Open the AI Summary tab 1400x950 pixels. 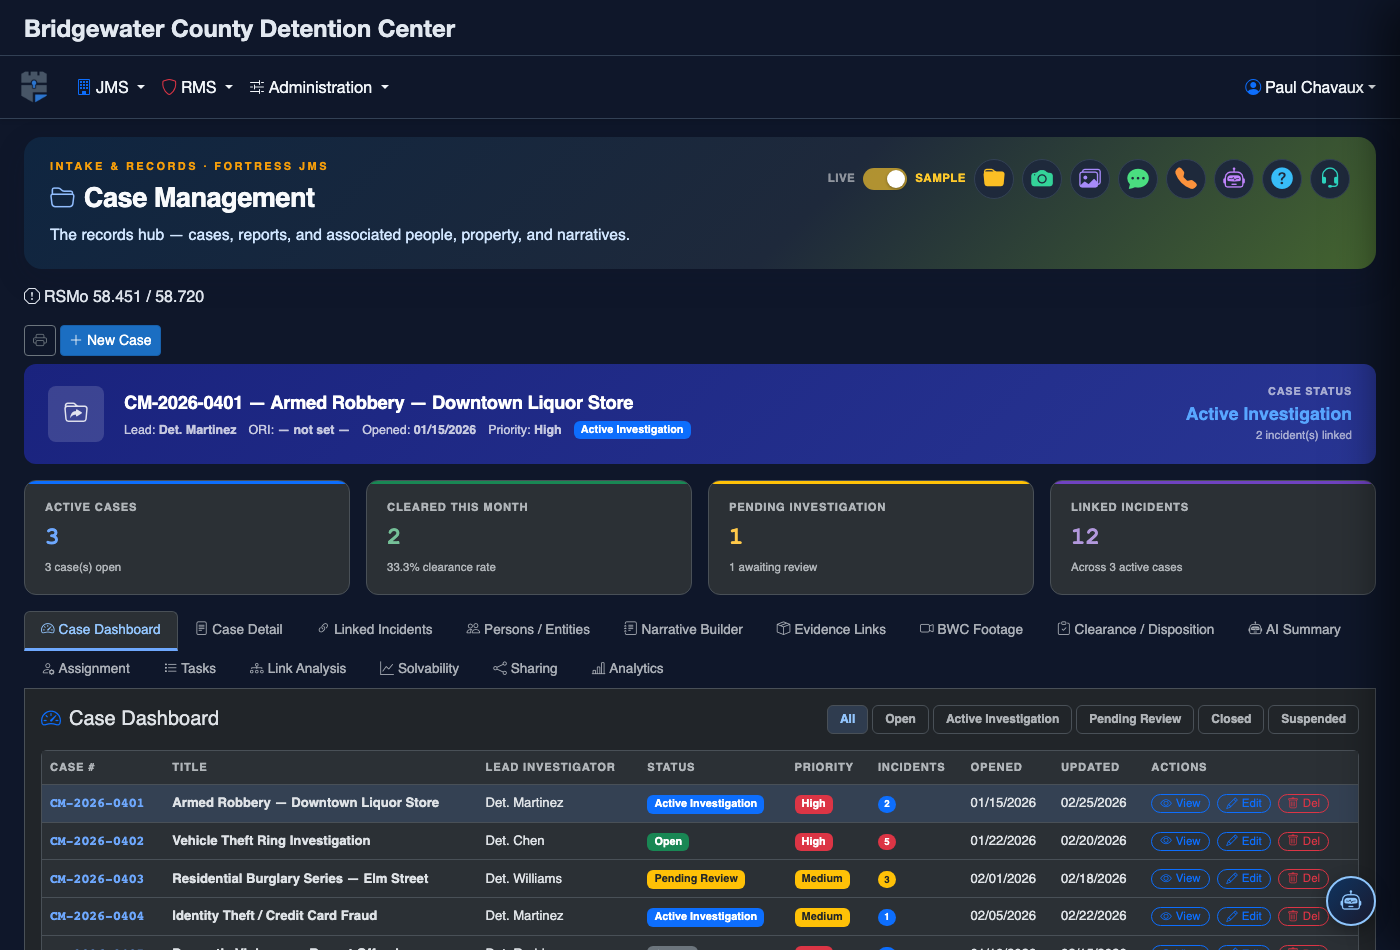pyautogui.click(x=1294, y=630)
